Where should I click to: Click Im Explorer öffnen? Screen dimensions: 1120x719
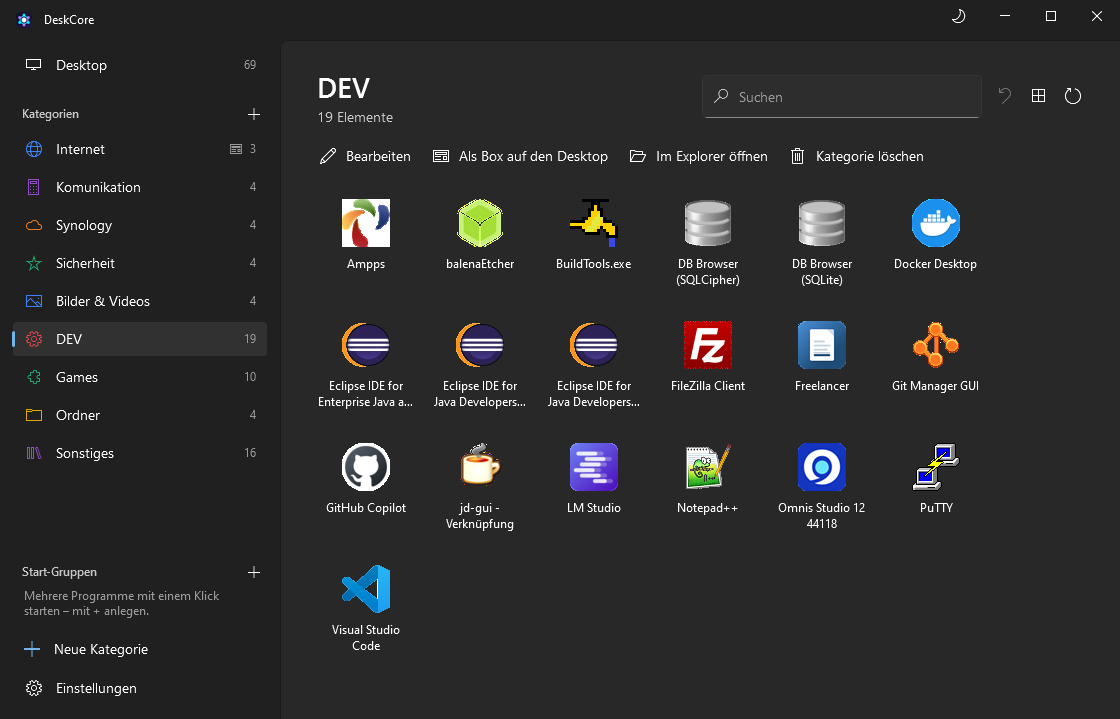pyautogui.click(x=699, y=156)
